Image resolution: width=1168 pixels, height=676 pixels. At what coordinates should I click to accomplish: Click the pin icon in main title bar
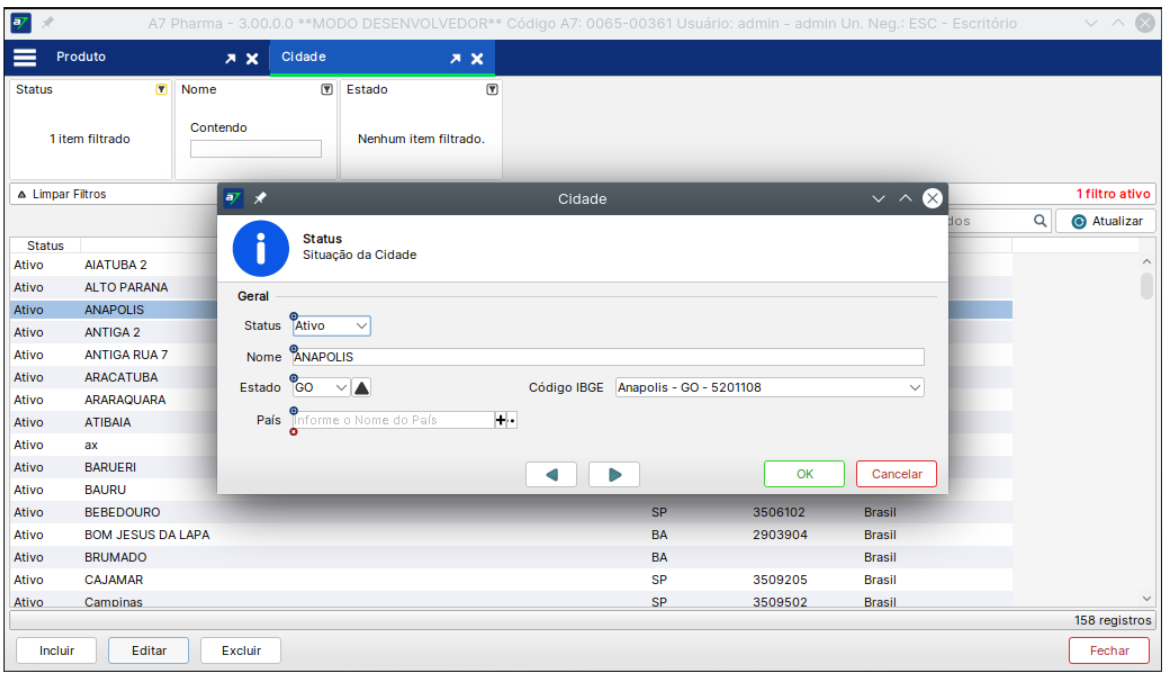point(48,23)
